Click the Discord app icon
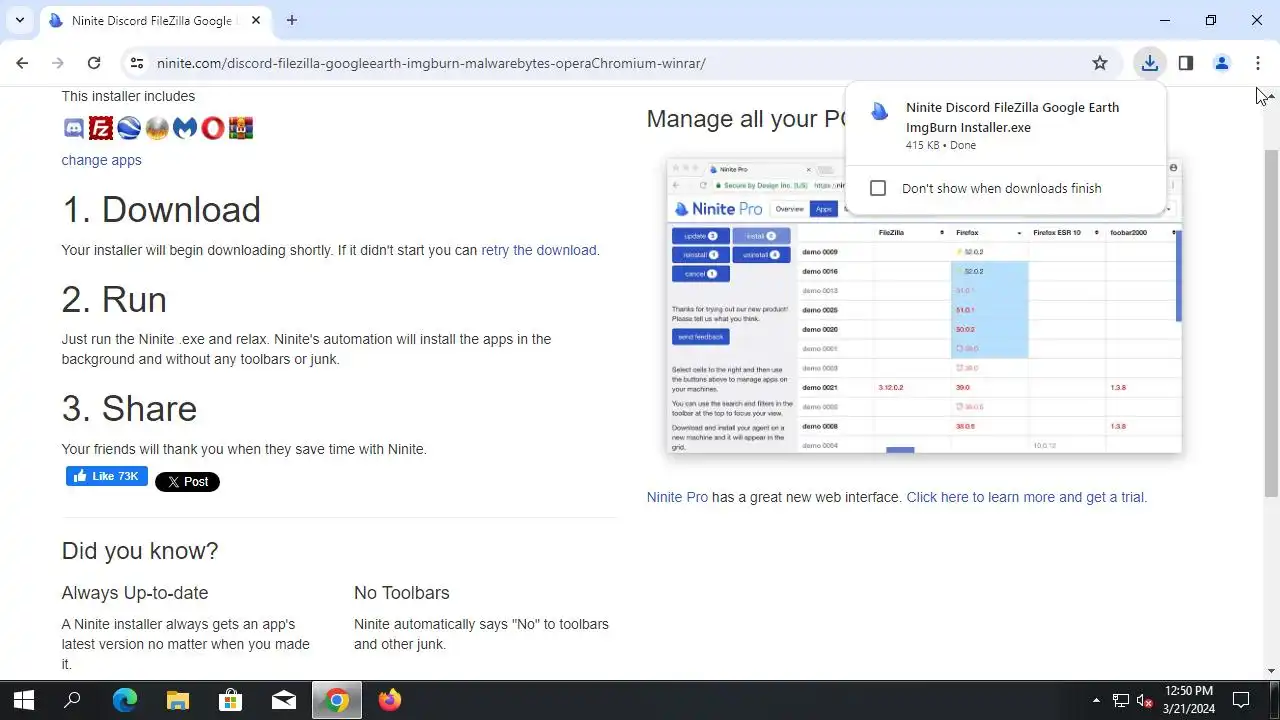 [x=73, y=128]
